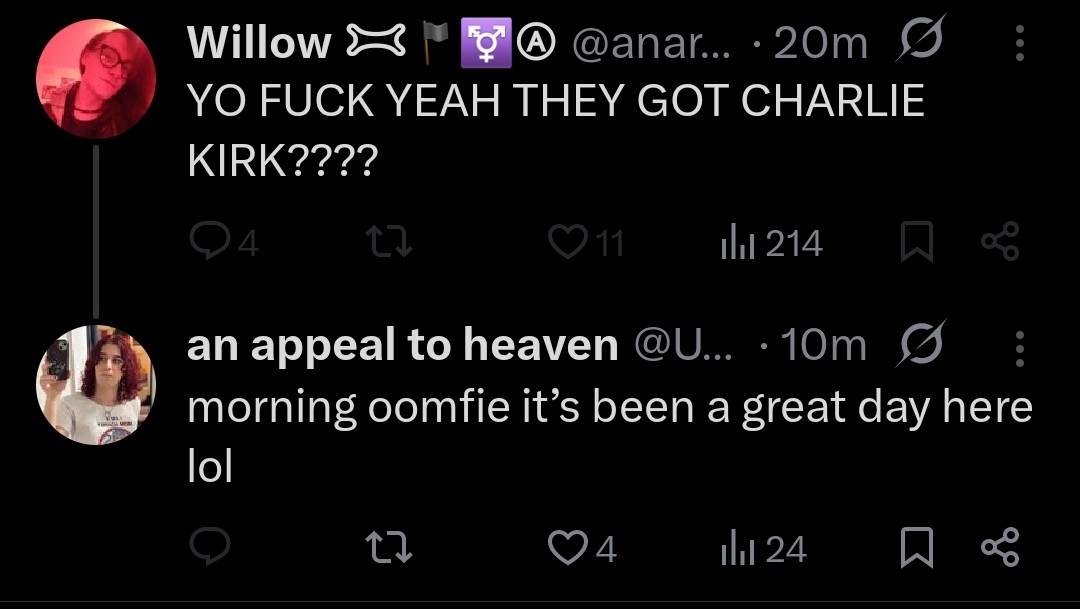
Task: View analytics showing 214 views
Action: [734, 243]
